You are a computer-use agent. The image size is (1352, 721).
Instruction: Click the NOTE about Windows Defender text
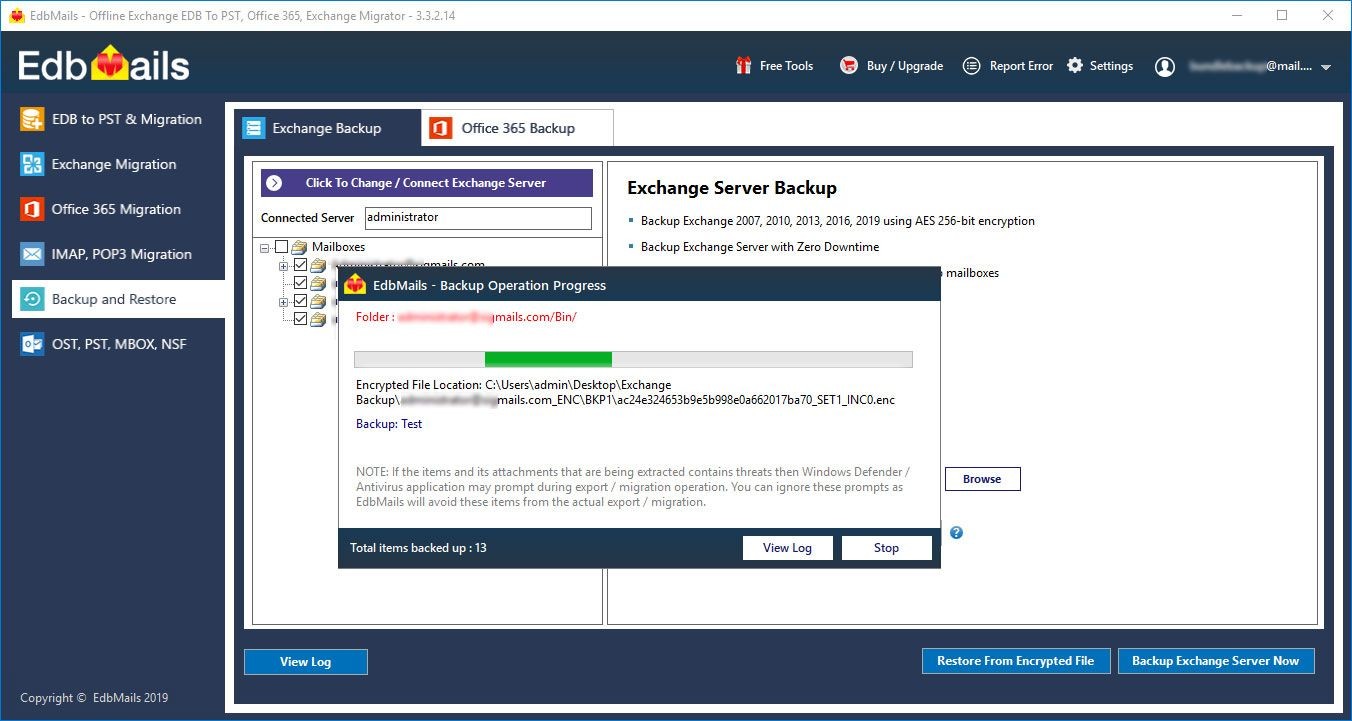click(x=633, y=487)
